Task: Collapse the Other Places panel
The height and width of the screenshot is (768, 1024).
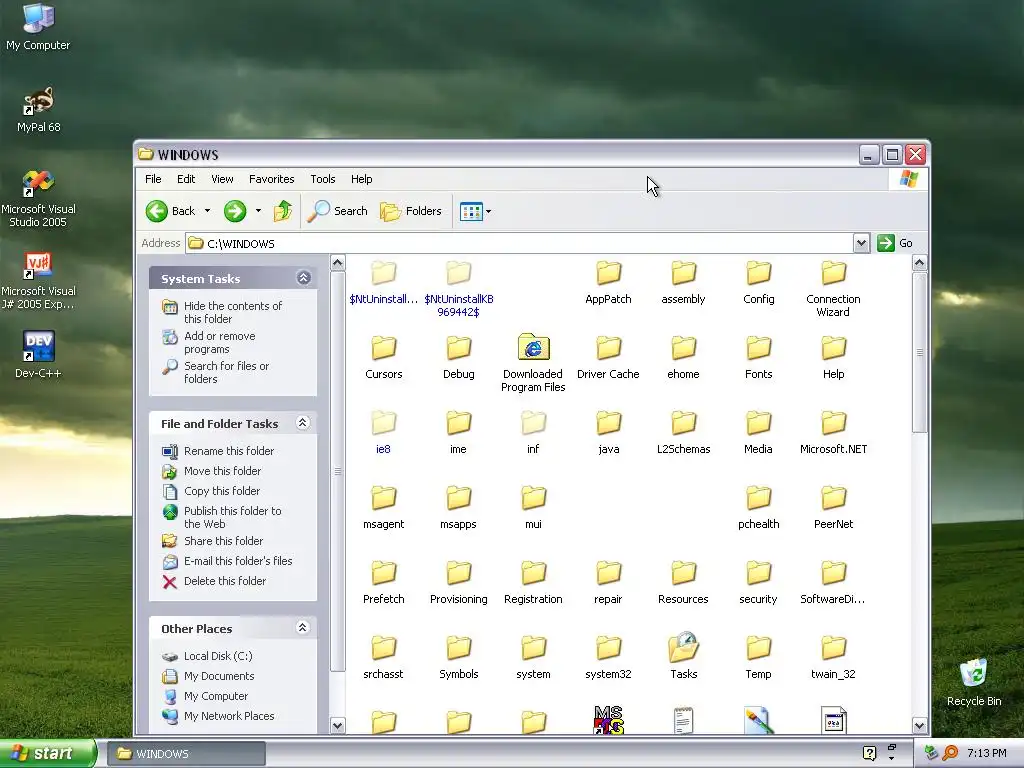Action: (x=302, y=628)
